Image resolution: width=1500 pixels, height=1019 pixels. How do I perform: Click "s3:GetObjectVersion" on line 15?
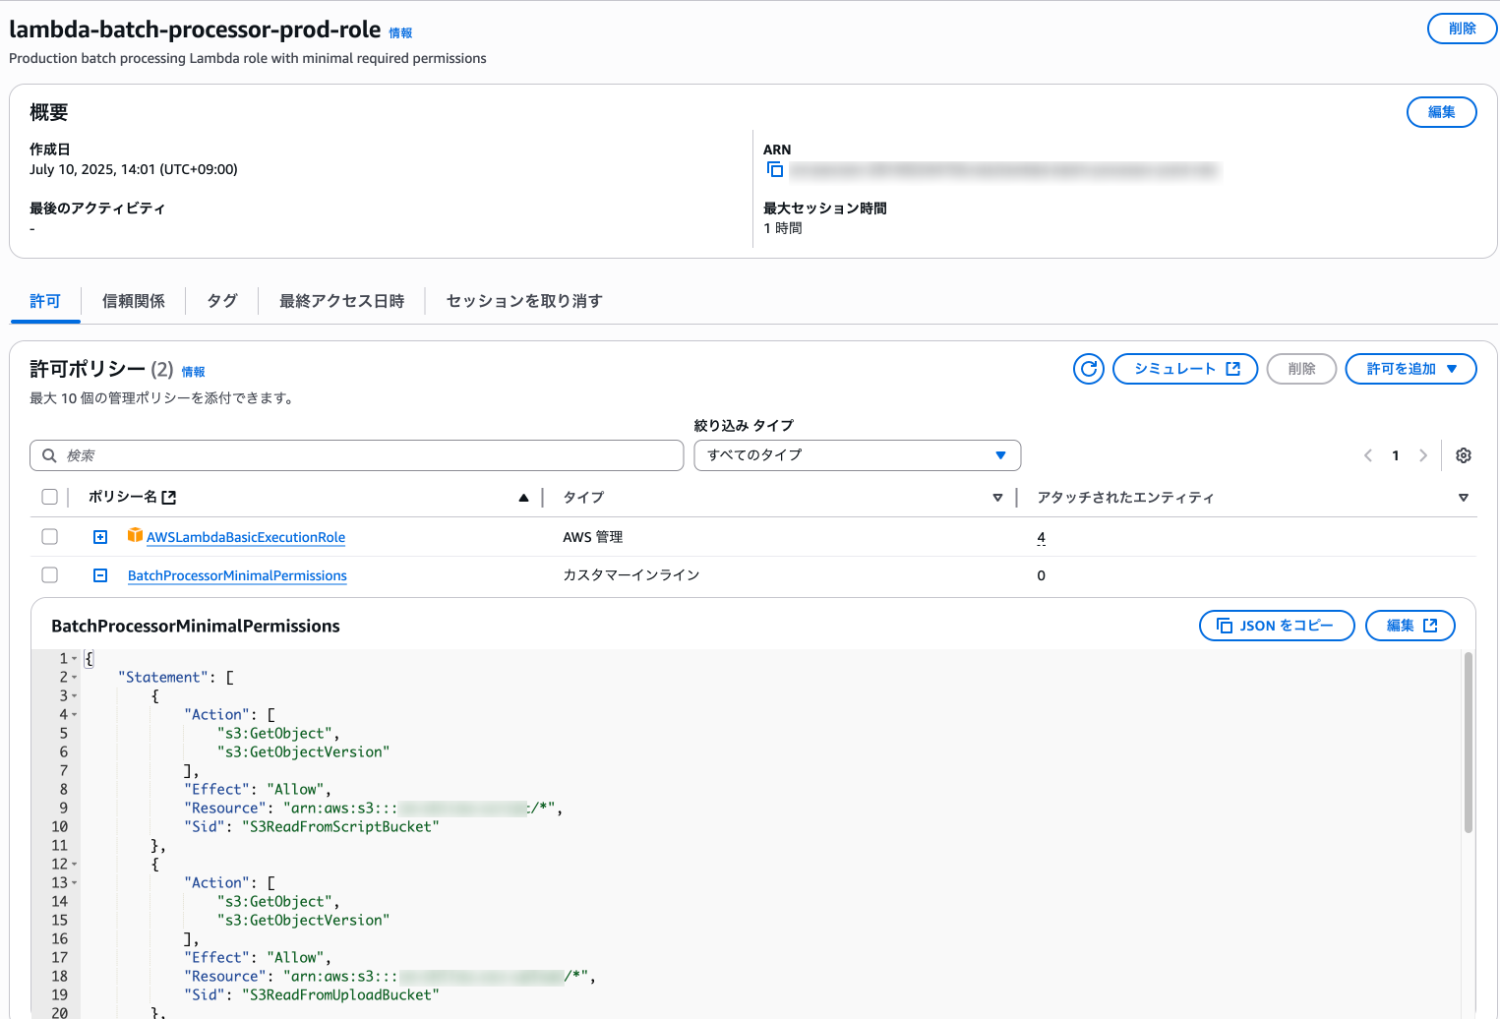[303, 920]
